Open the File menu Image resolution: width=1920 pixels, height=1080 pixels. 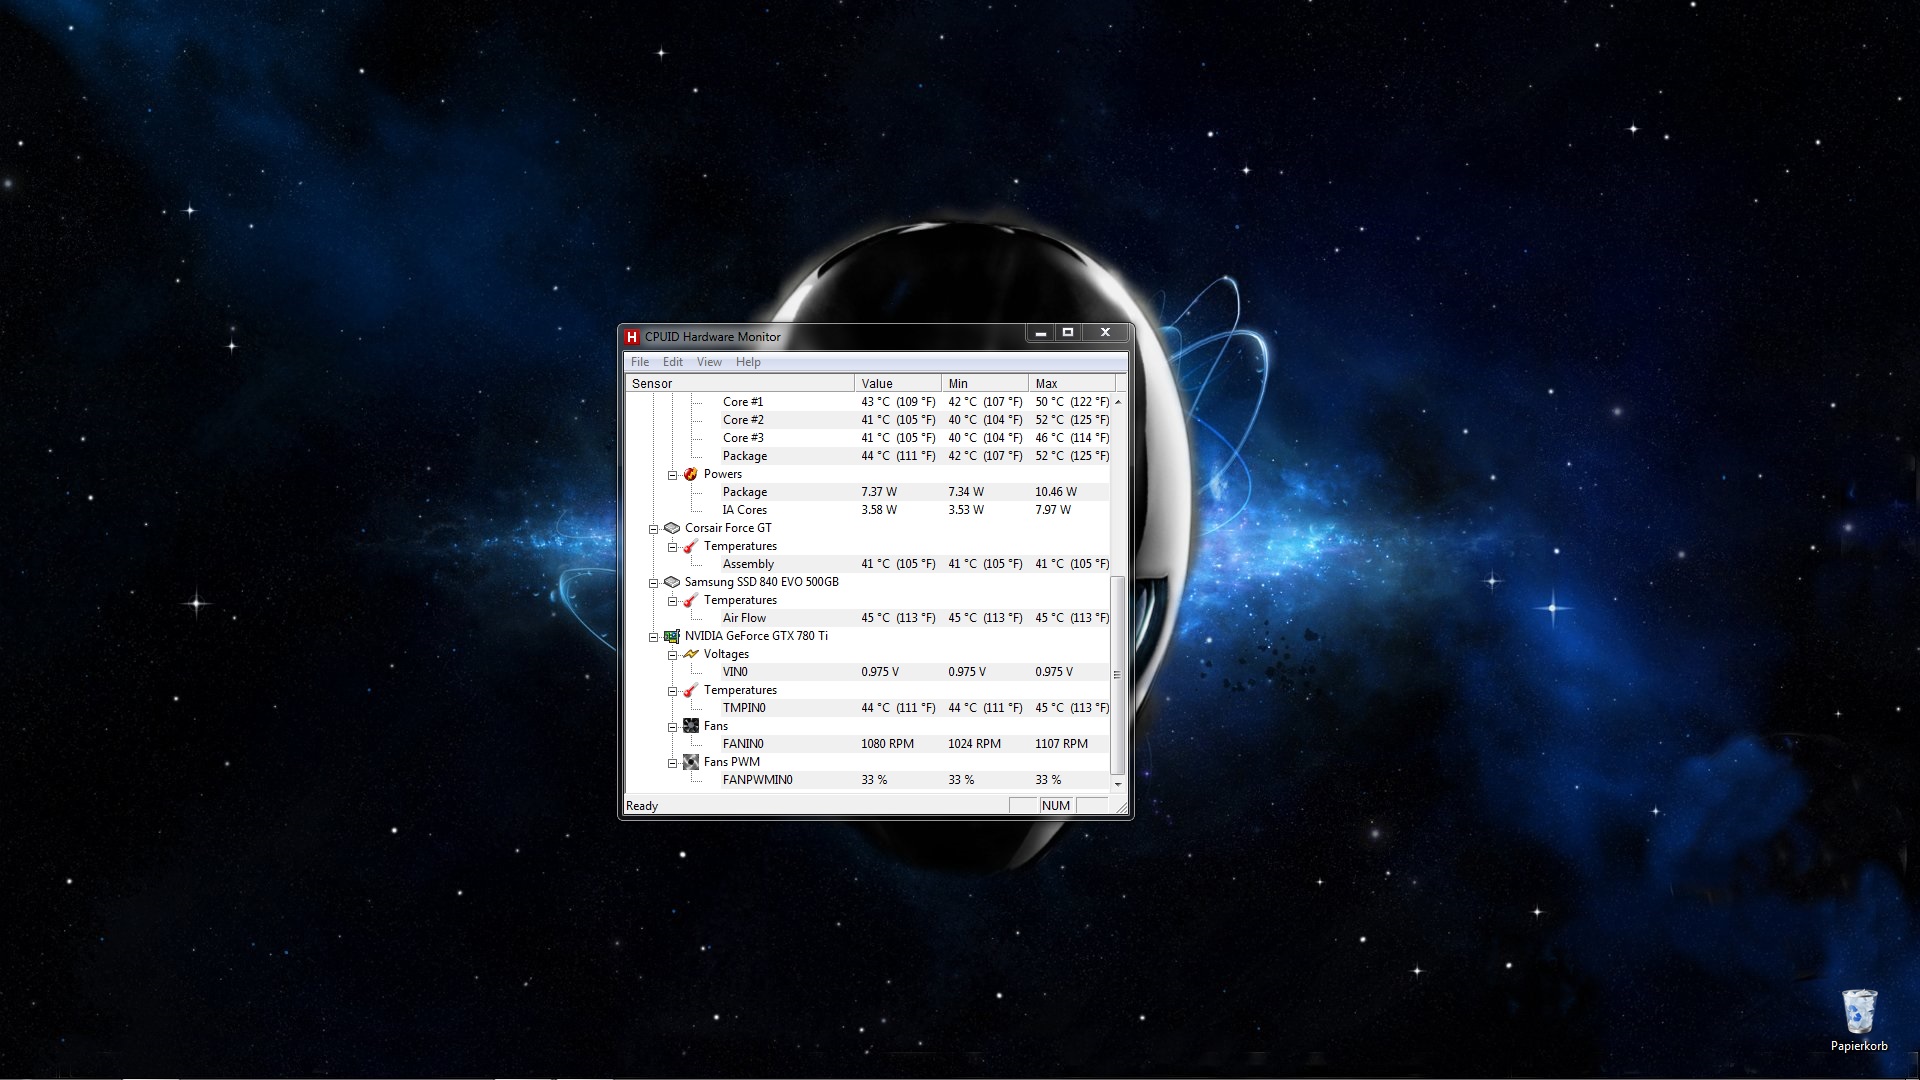point(640,362)
